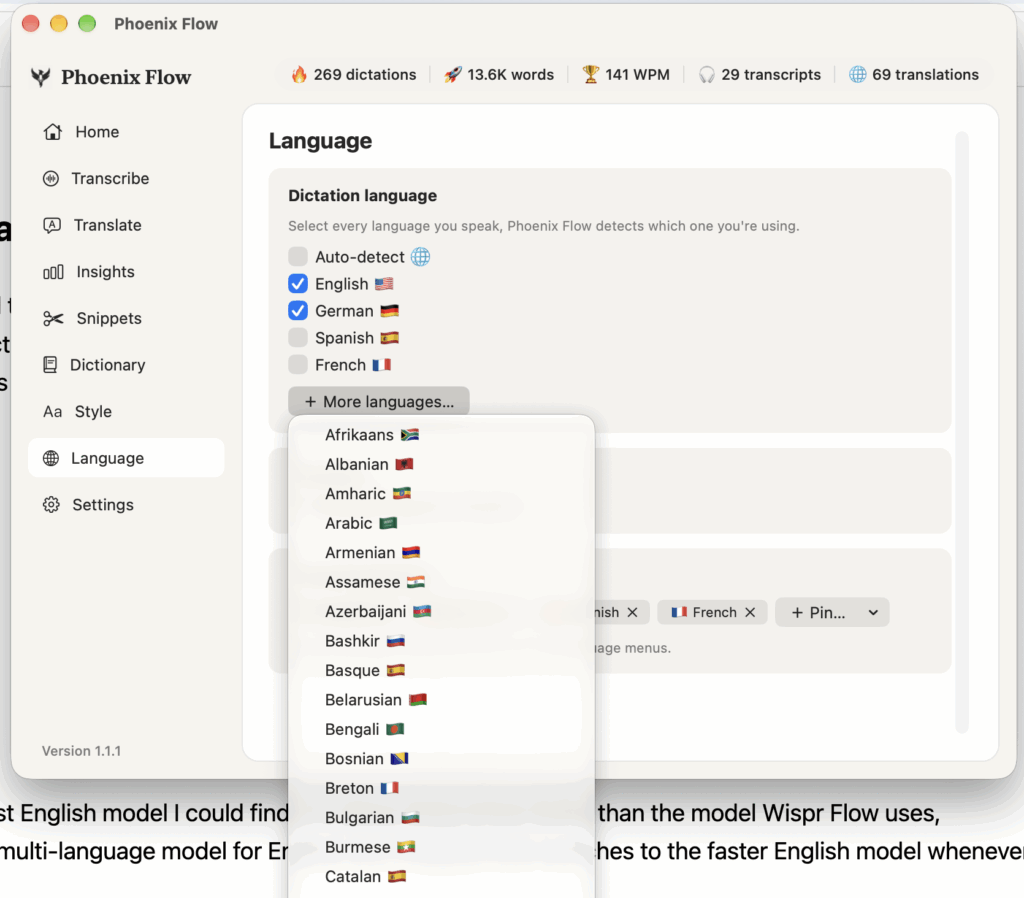Click the headphones icon beside transcripts

(707, 74)
